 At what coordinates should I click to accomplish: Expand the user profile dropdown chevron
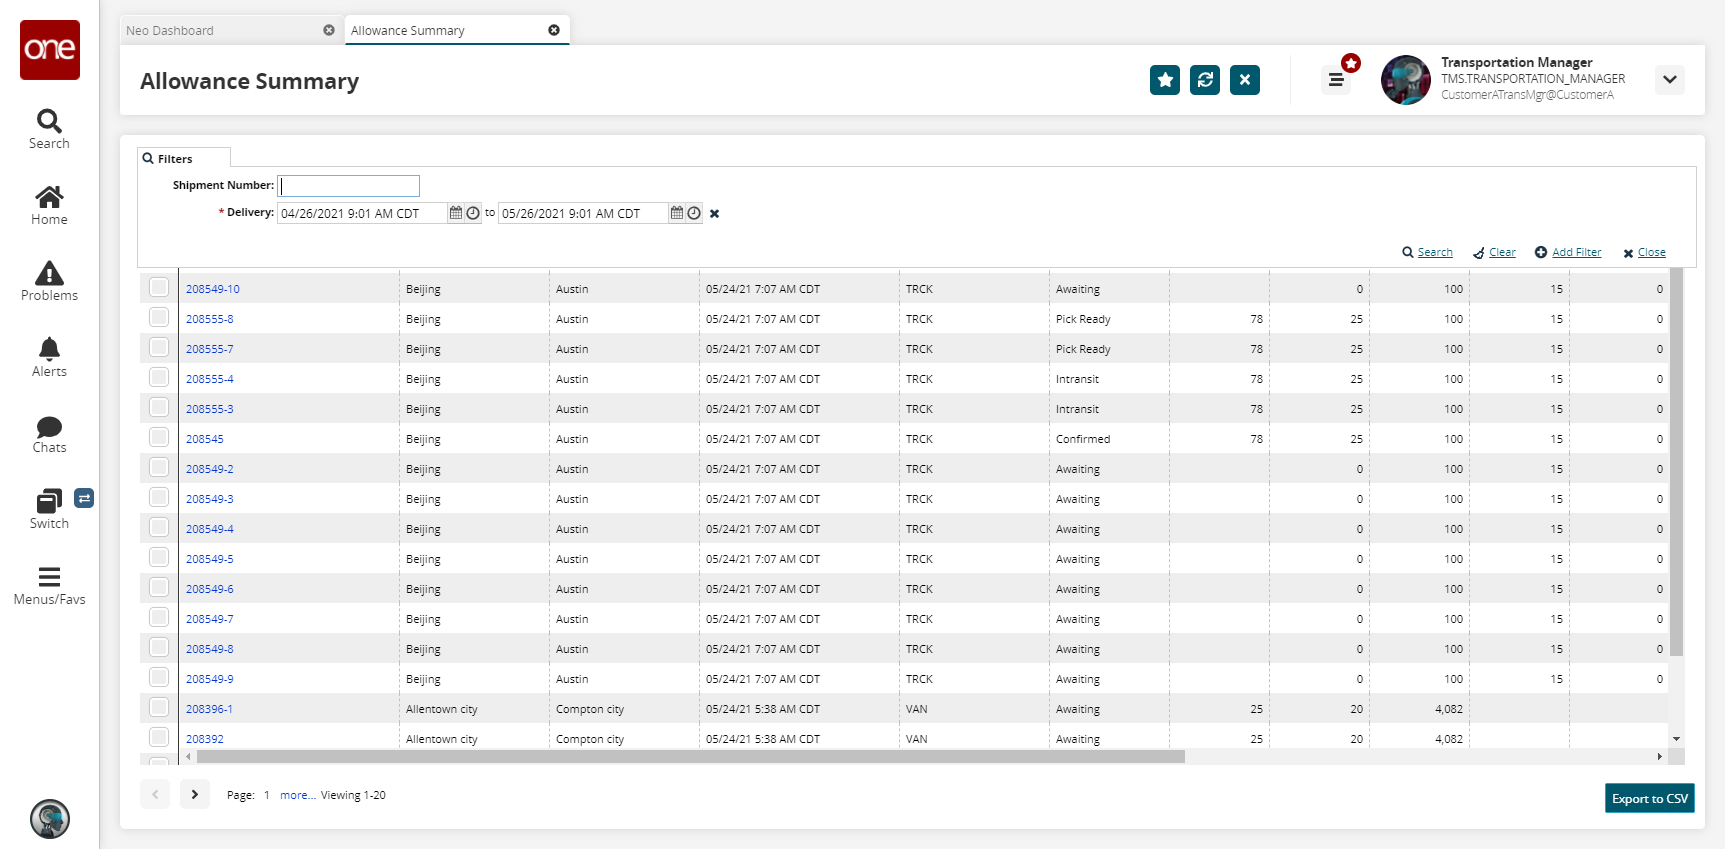pos(1669,80)
